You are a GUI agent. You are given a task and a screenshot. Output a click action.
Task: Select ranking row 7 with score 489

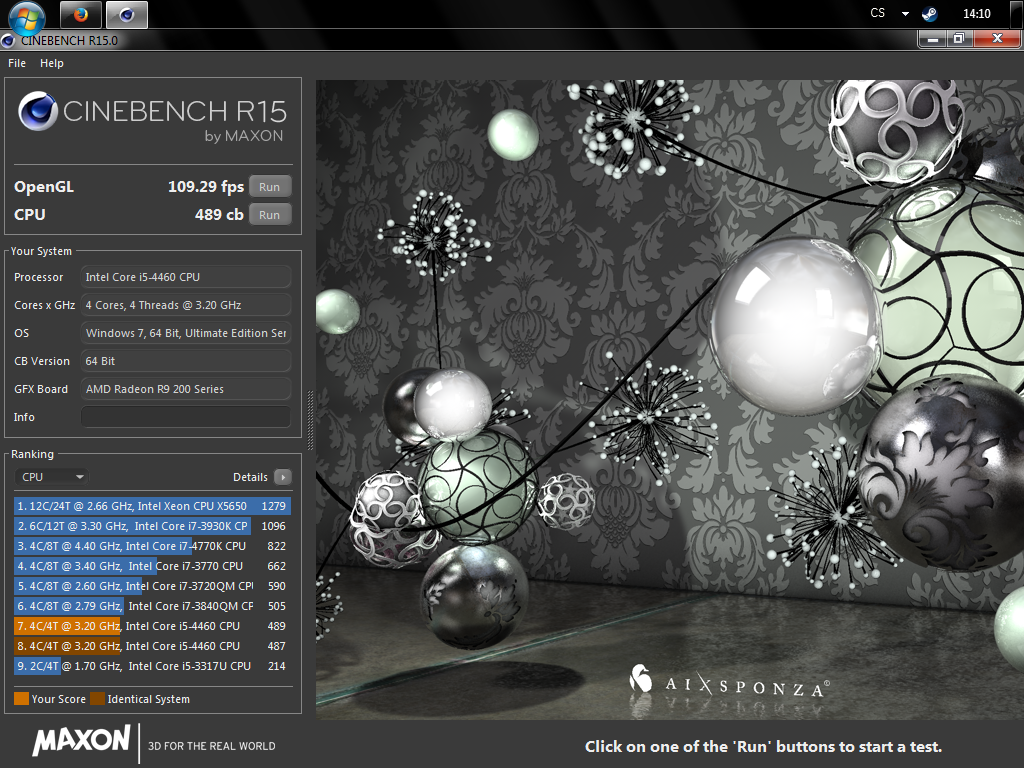point(152,626)
